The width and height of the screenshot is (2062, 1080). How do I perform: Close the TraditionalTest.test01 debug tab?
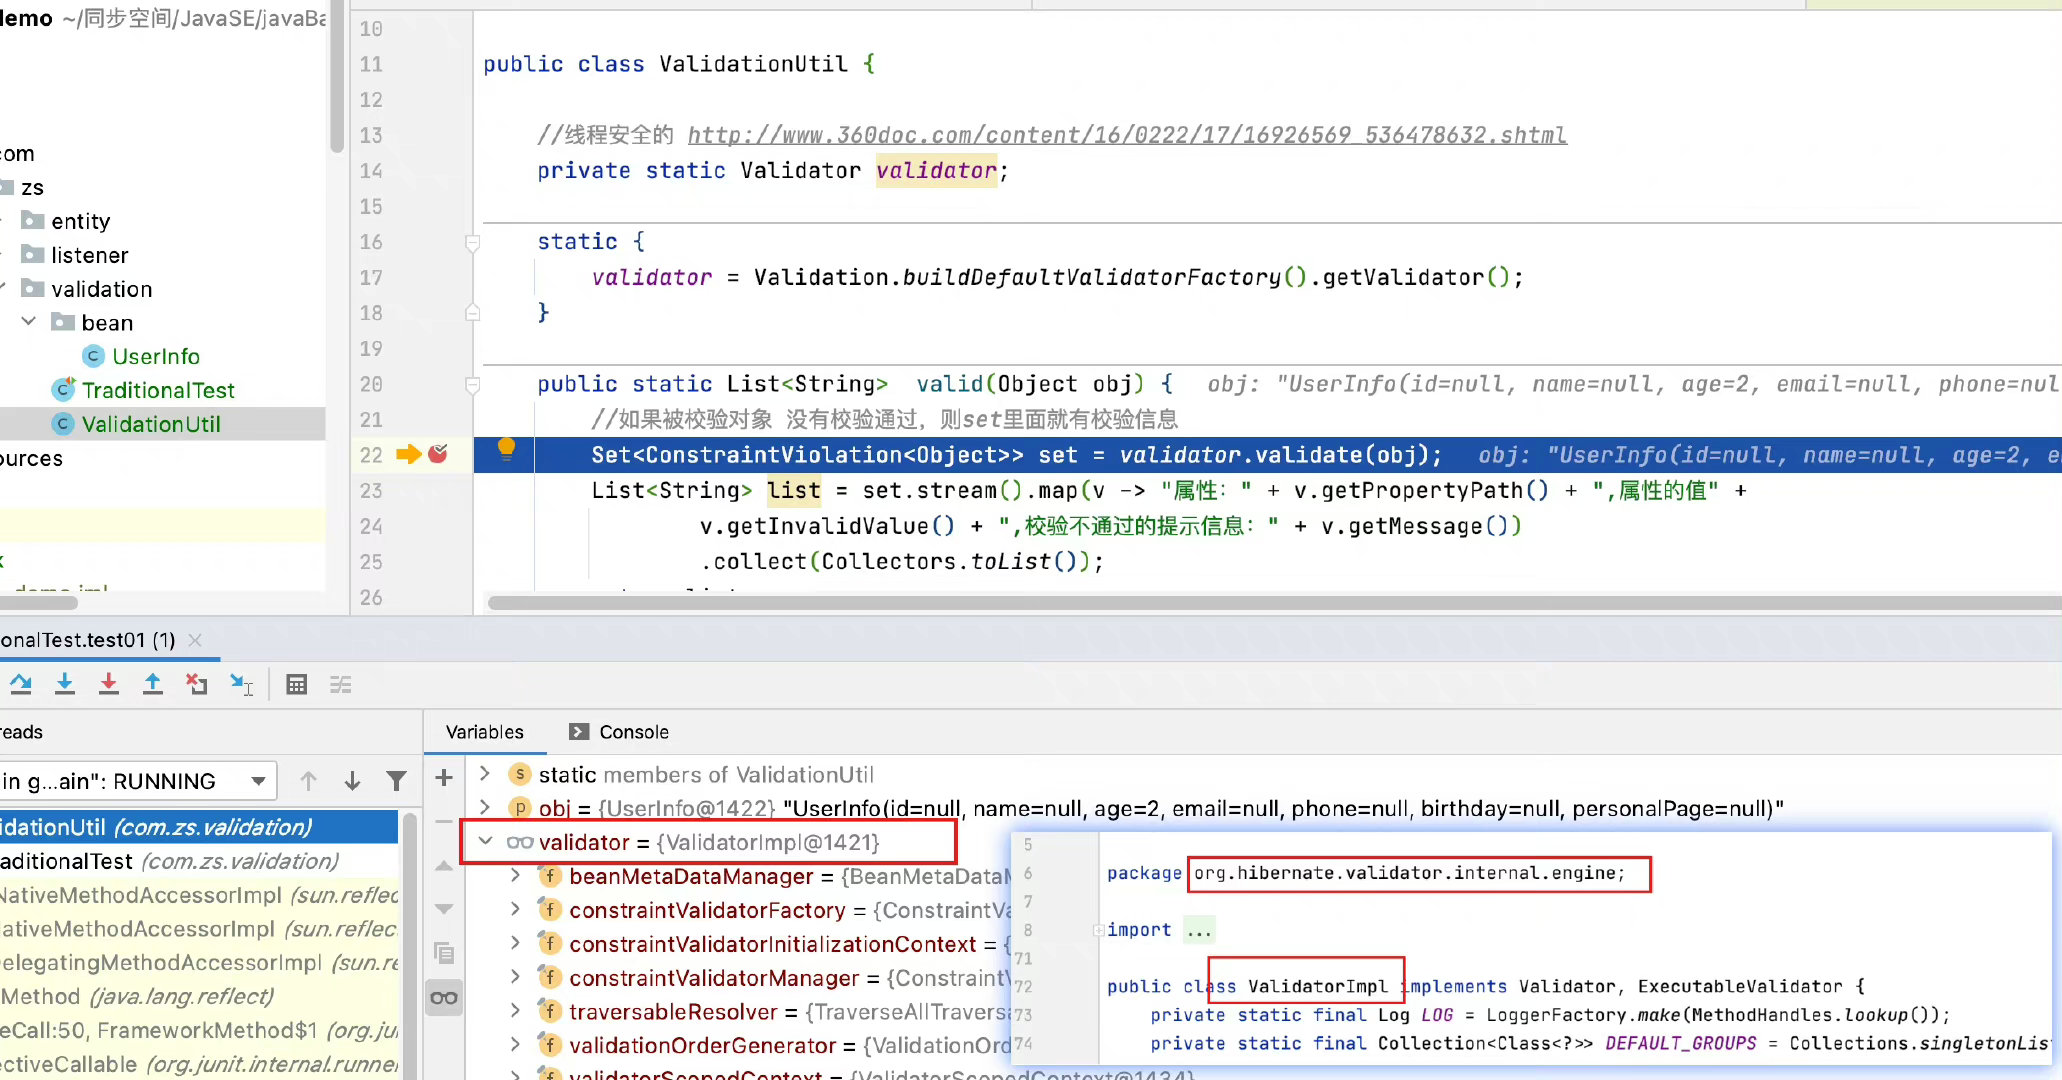[196, 640]
